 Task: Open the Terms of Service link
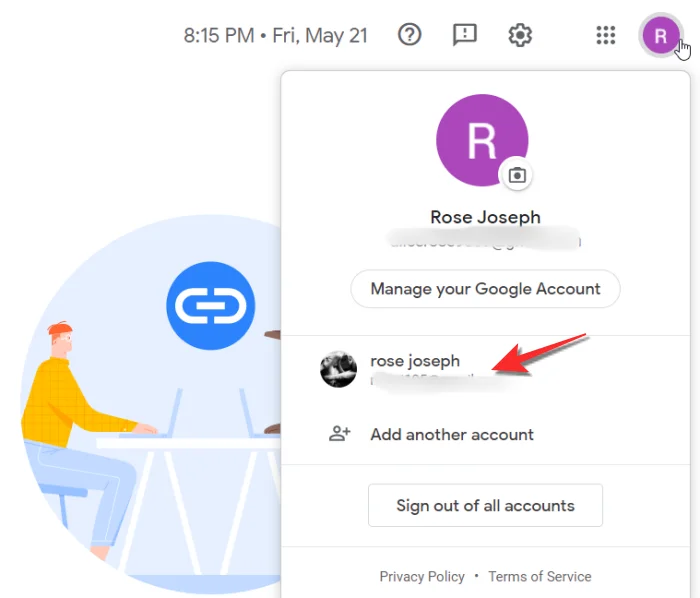[x=540, y=577]
